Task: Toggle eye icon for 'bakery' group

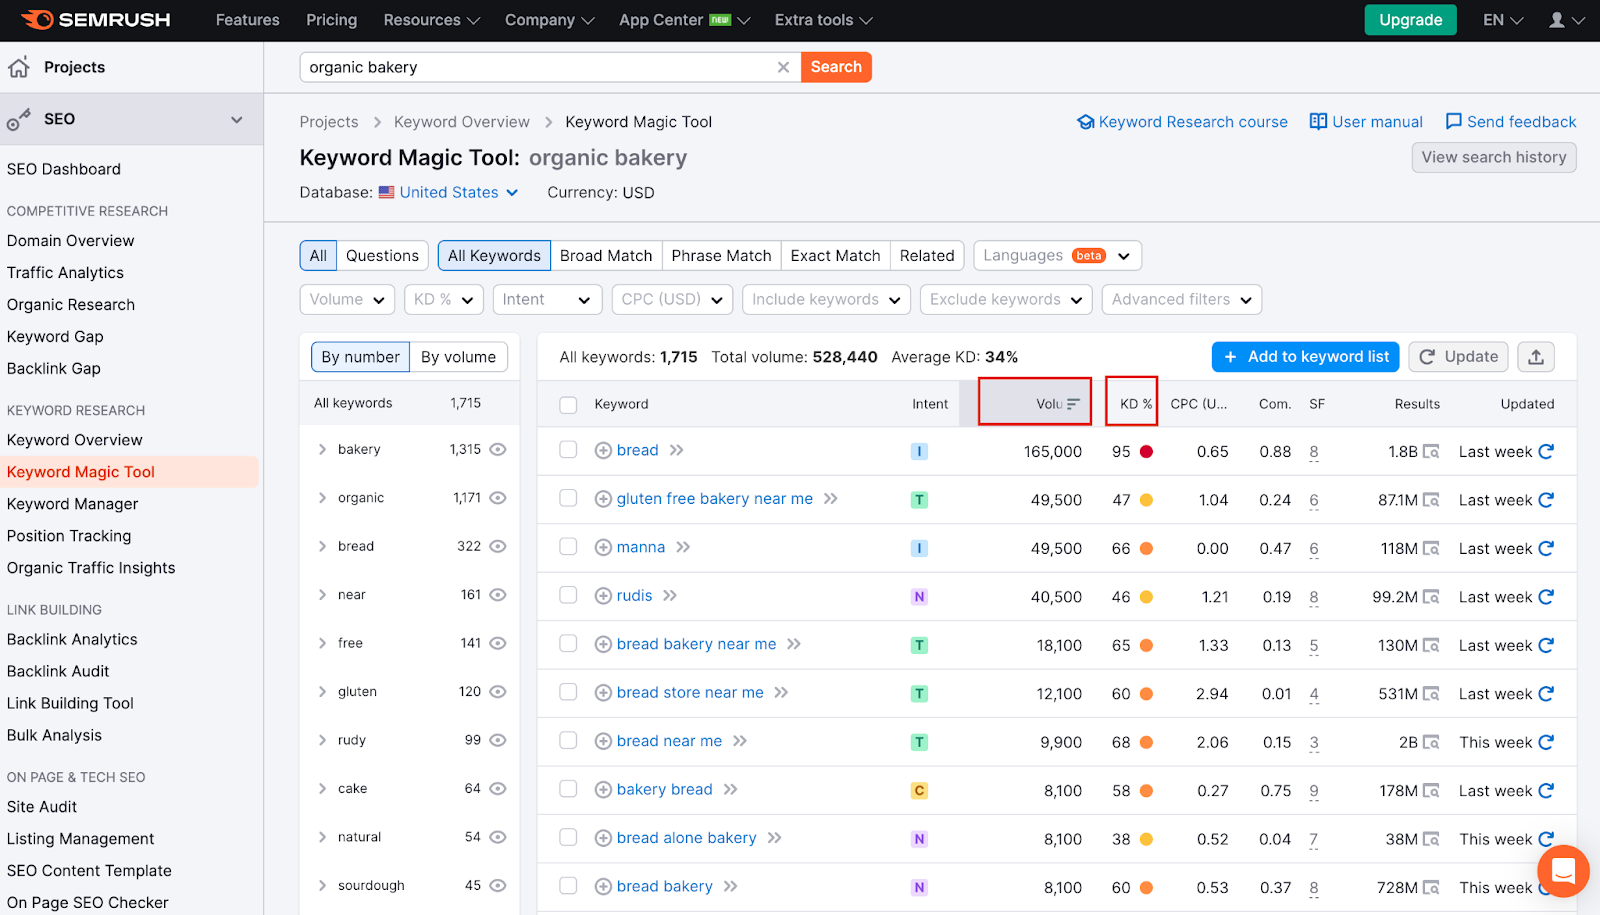Action: pyautogui.click(x=498, y=450)
